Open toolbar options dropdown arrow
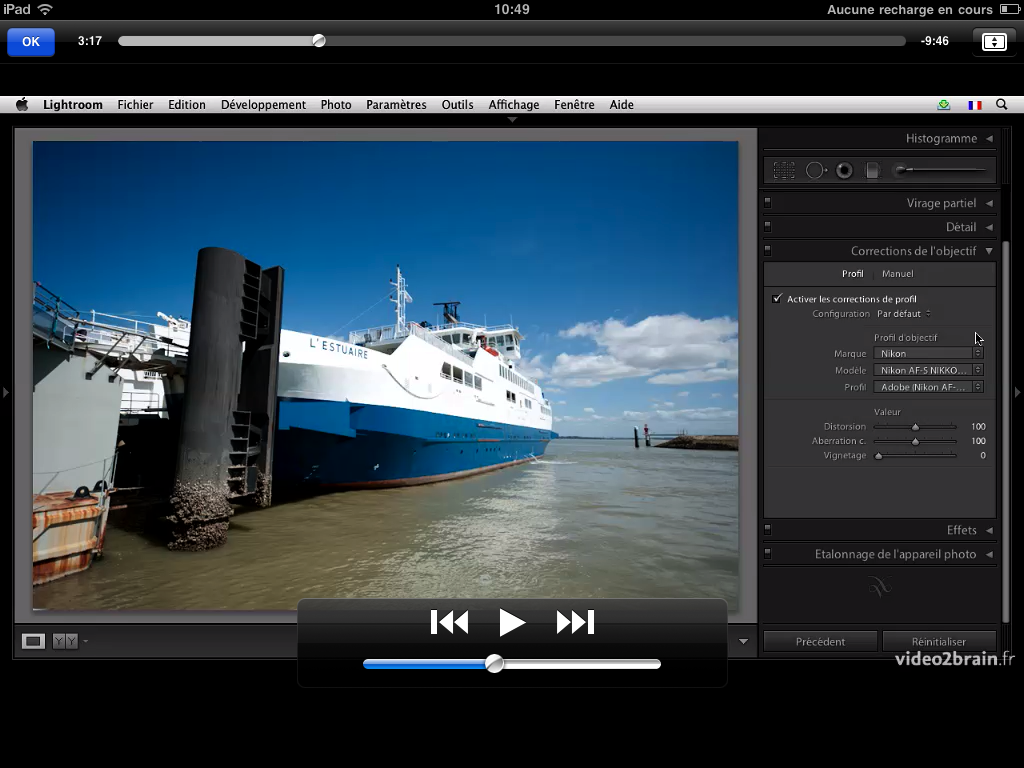Image resolution: width=1024 pixels, height=768 pixels. 743,641
